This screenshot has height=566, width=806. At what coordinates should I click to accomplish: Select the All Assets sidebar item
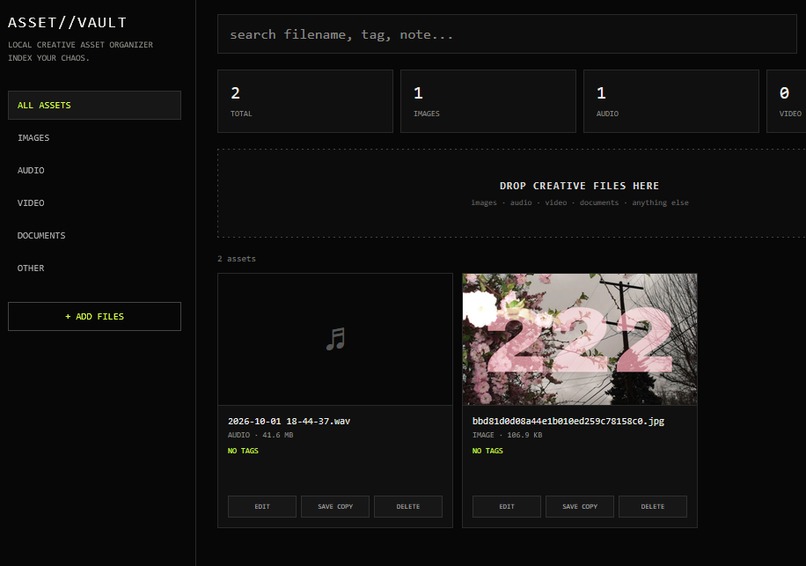95,105
